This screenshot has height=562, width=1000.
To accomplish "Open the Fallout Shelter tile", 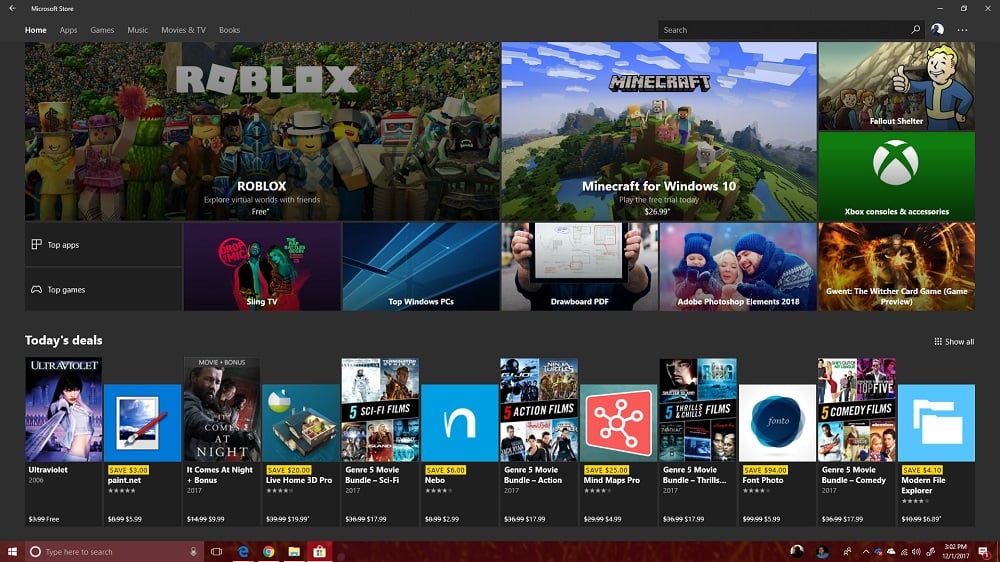I will pos(896,86).
